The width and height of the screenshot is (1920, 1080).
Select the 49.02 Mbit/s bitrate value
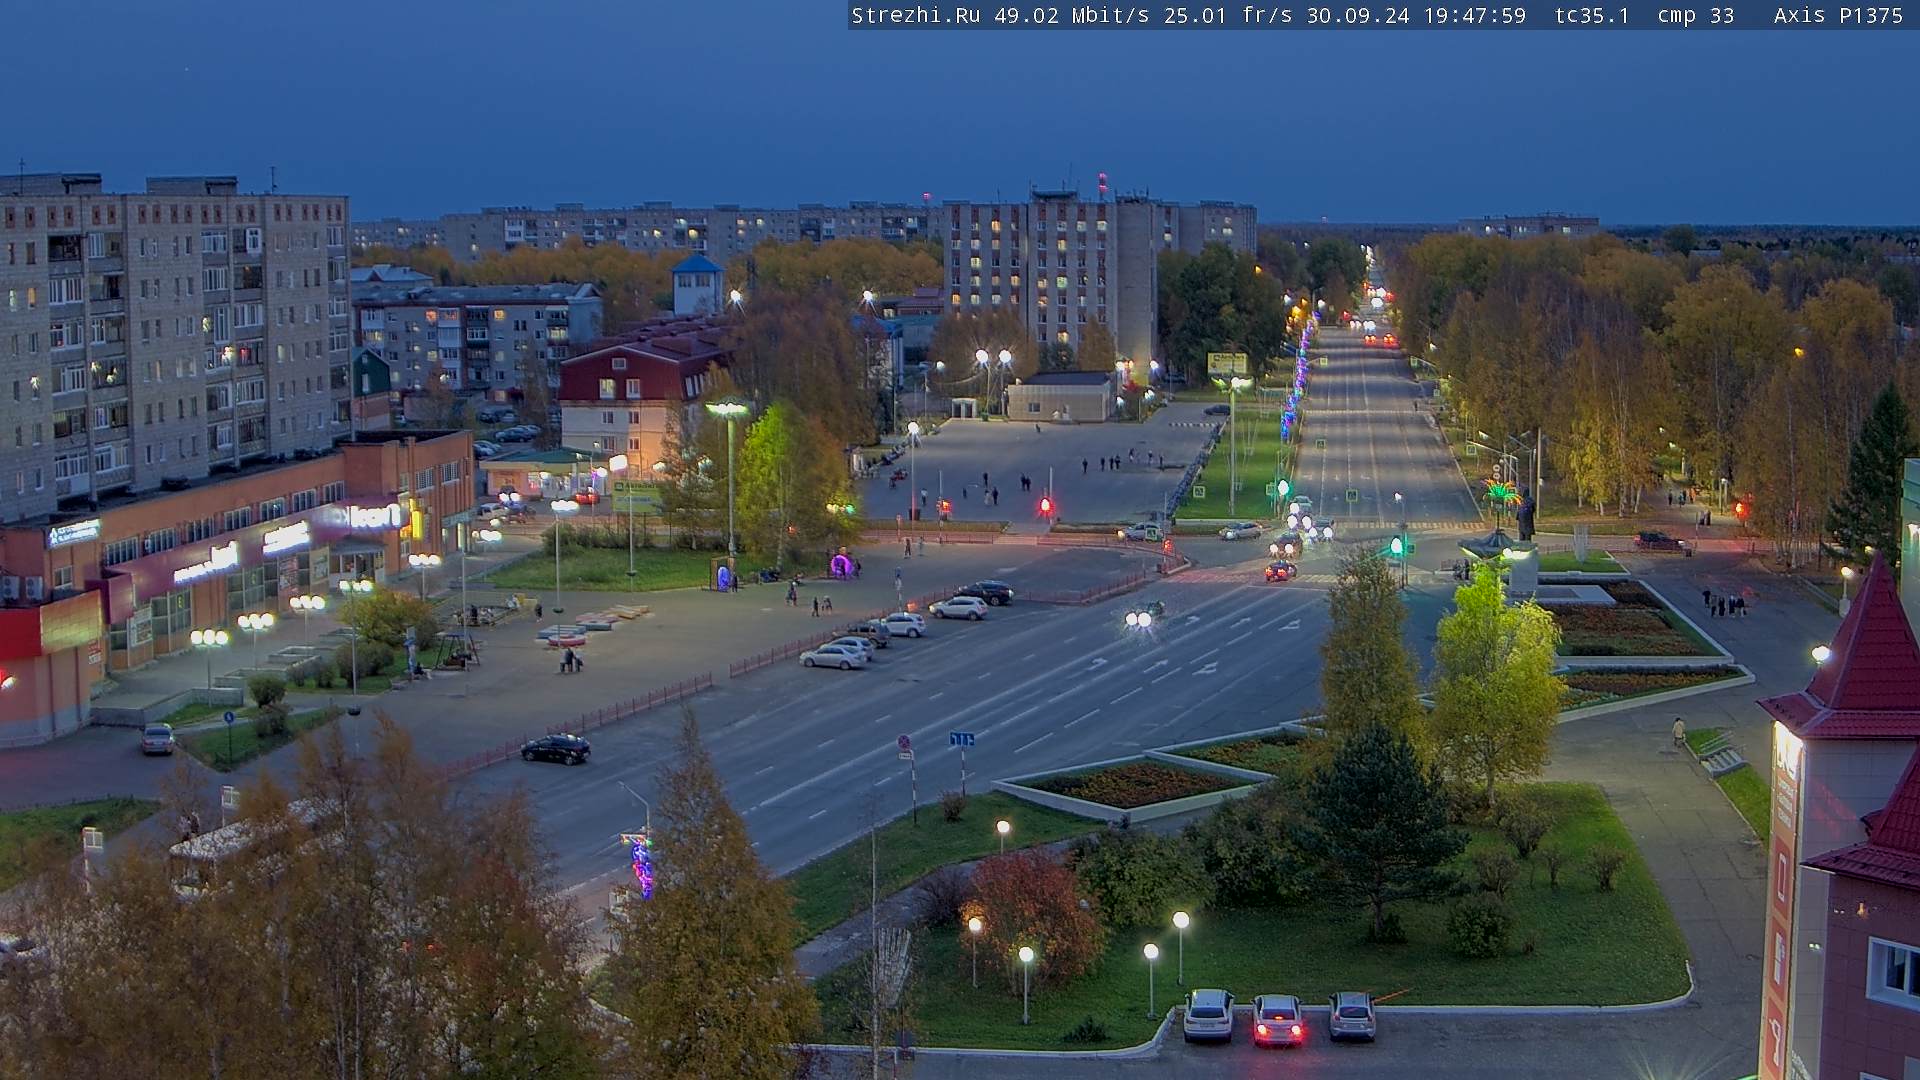click(1071, 16)
